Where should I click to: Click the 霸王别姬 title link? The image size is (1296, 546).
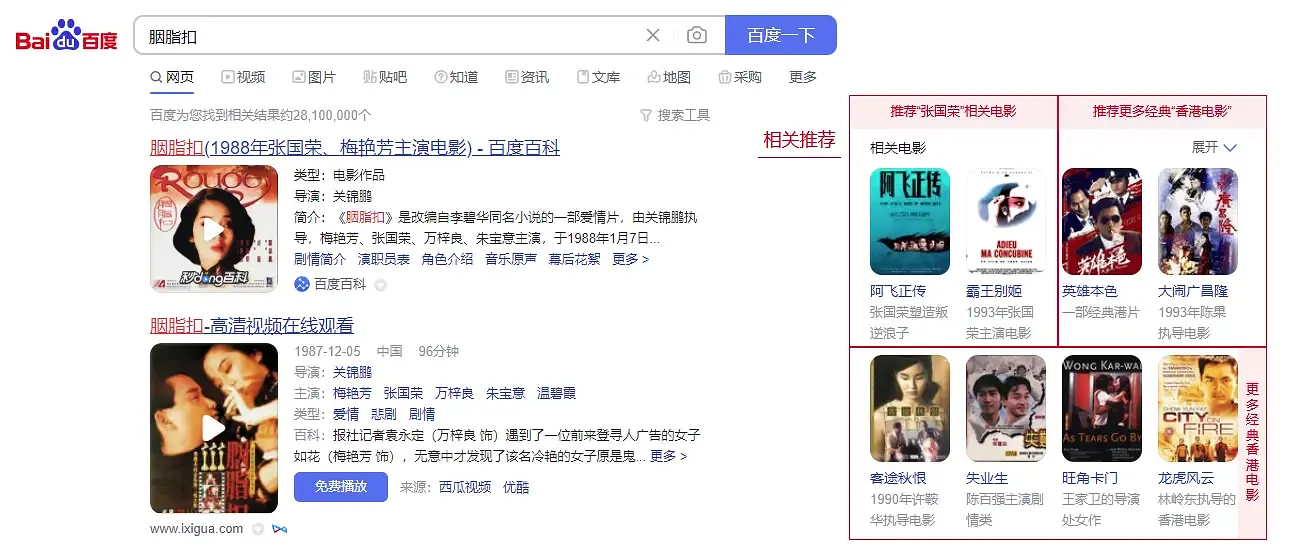[994, 291]
